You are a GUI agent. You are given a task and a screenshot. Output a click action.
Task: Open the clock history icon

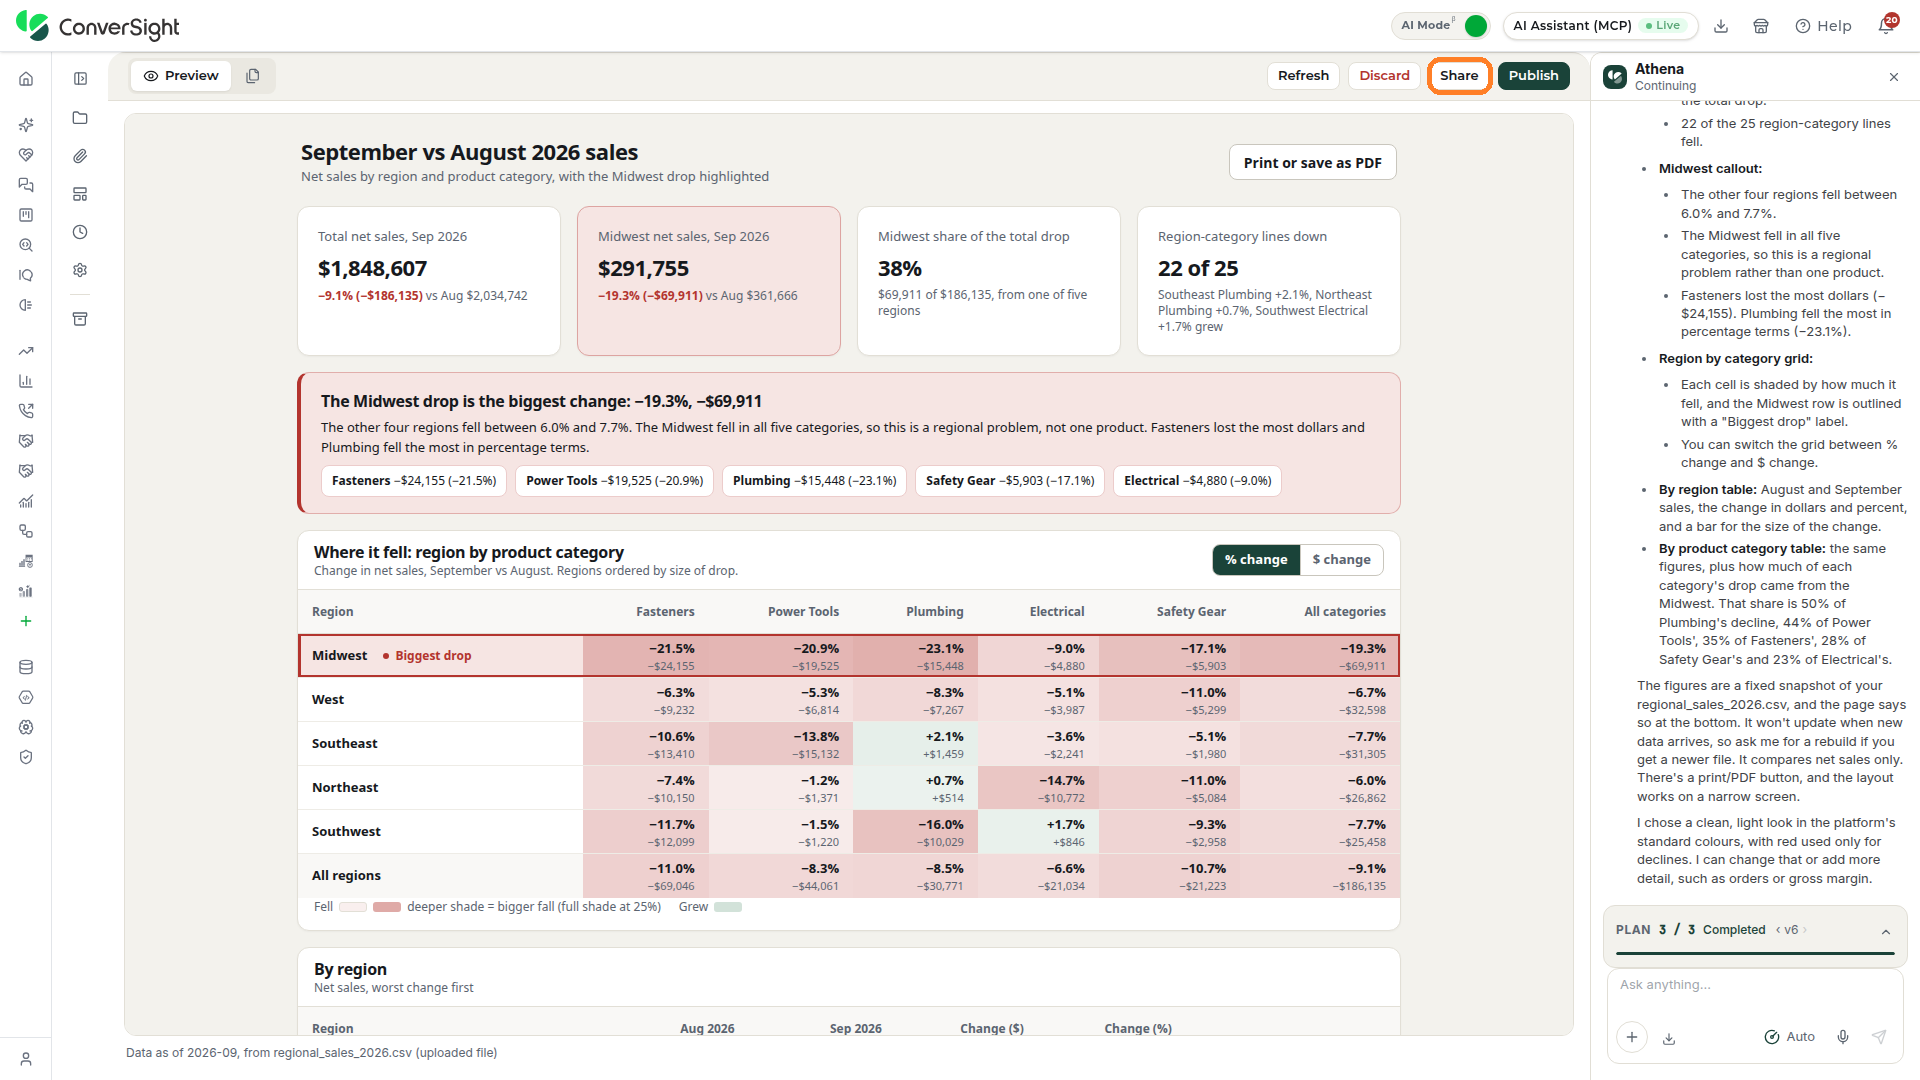point(80,232)
